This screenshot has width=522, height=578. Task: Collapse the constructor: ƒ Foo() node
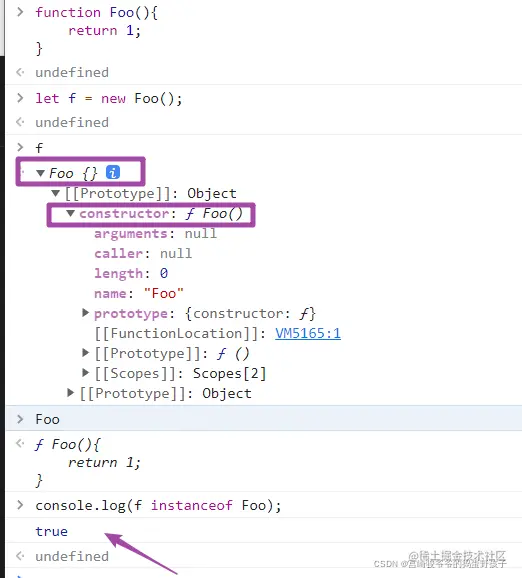point(70,213)
